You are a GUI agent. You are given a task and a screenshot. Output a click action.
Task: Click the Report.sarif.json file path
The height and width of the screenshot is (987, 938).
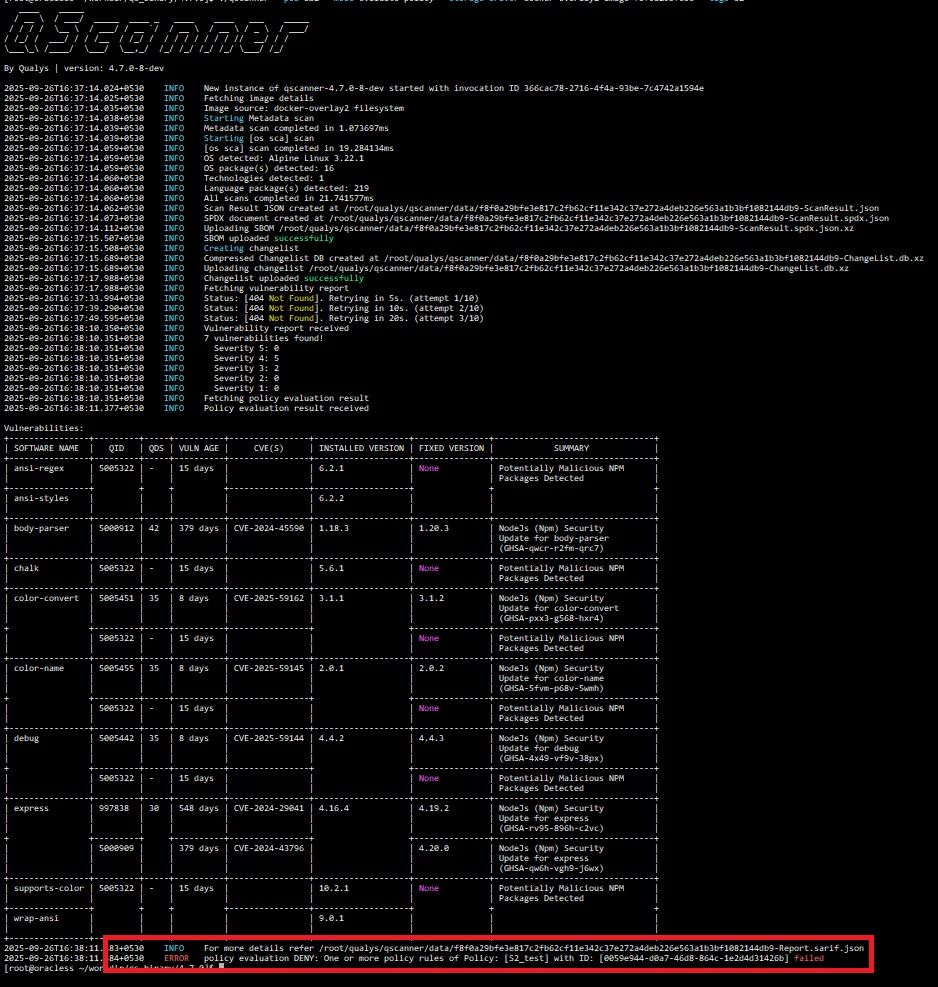(591, 949)
